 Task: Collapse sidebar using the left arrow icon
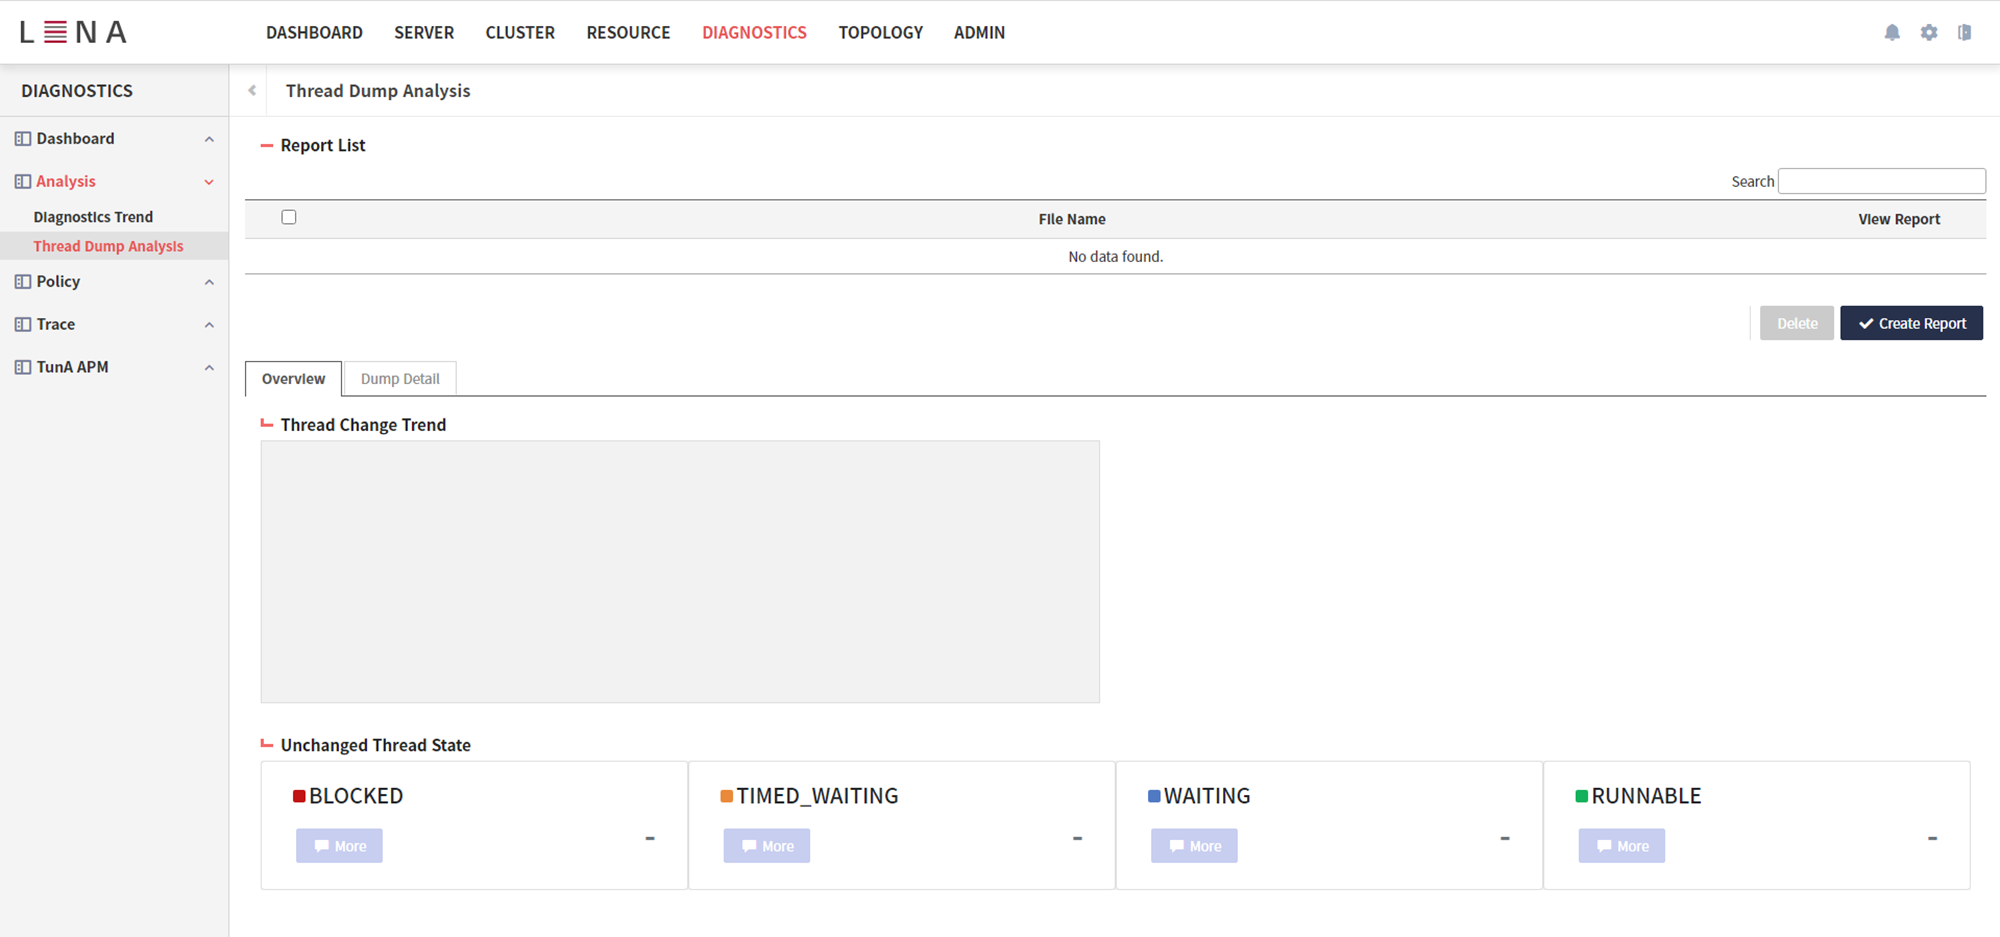pyautogui.click(x=252, y=91)
